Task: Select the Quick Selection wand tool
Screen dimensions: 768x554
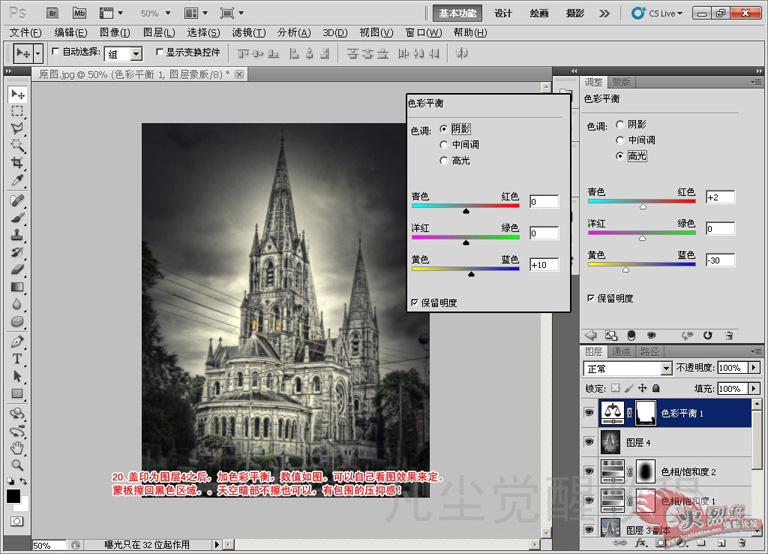Action: point(18,145)
